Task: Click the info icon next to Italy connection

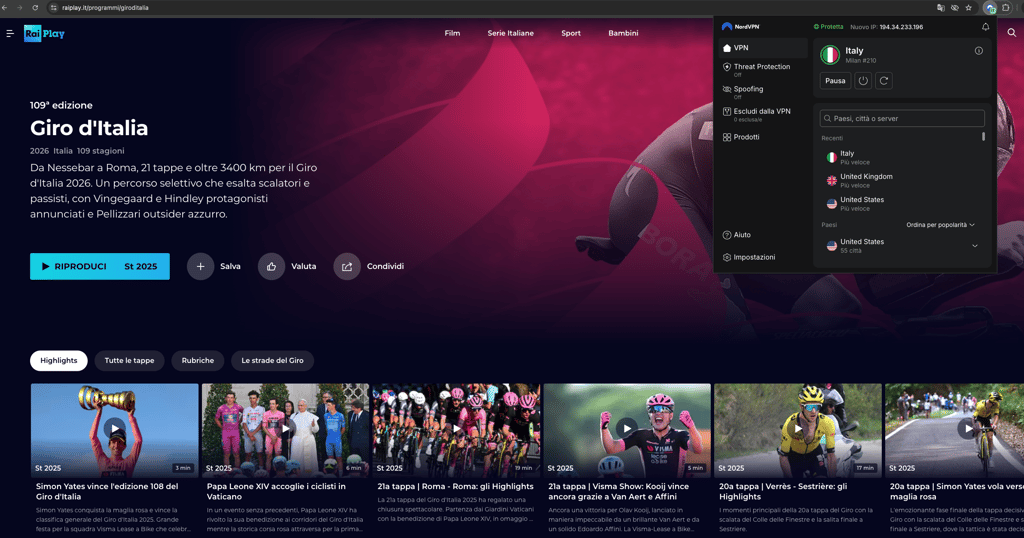Action: [x=978, y=51]
